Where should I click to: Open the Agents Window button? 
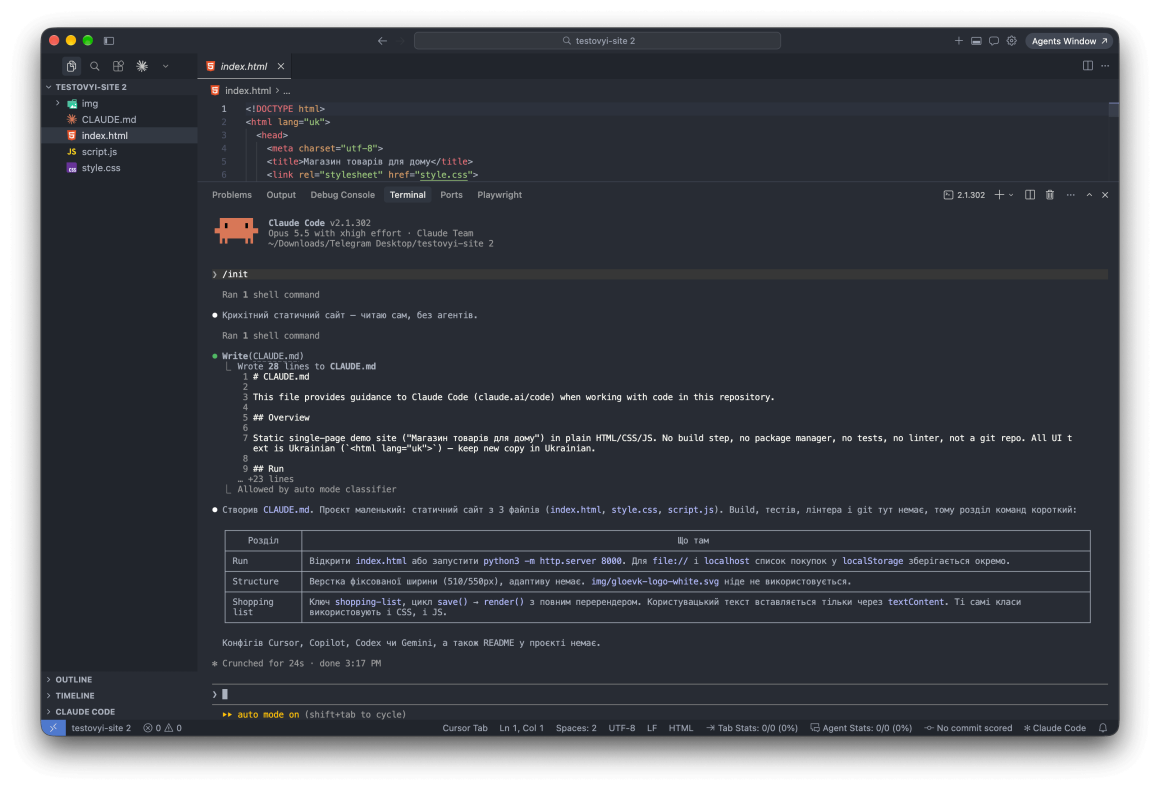coord(1069,41)
